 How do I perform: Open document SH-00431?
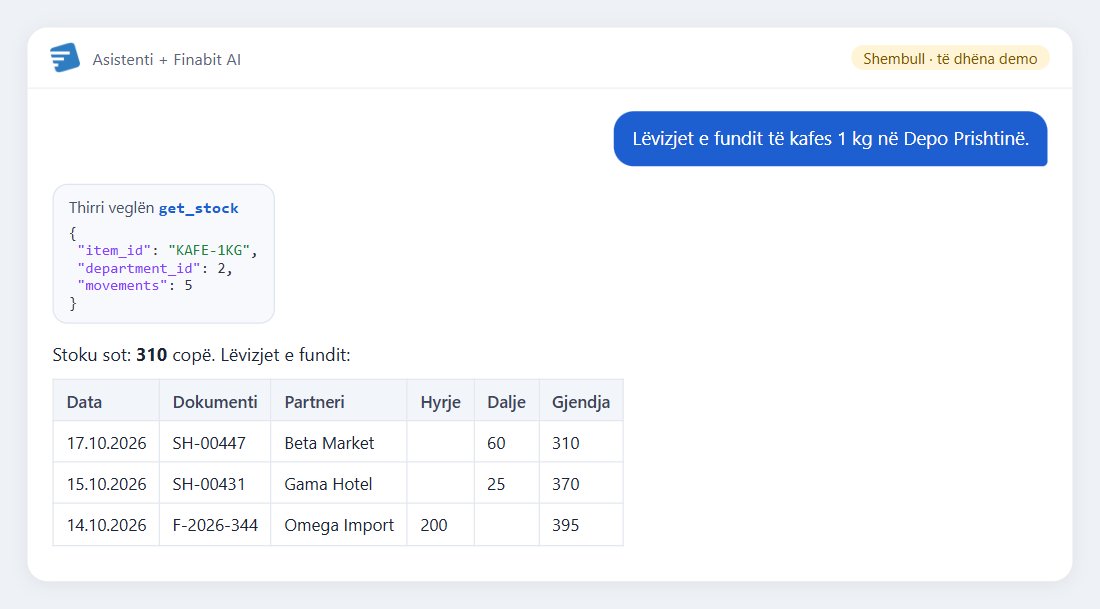click(209, 484)
